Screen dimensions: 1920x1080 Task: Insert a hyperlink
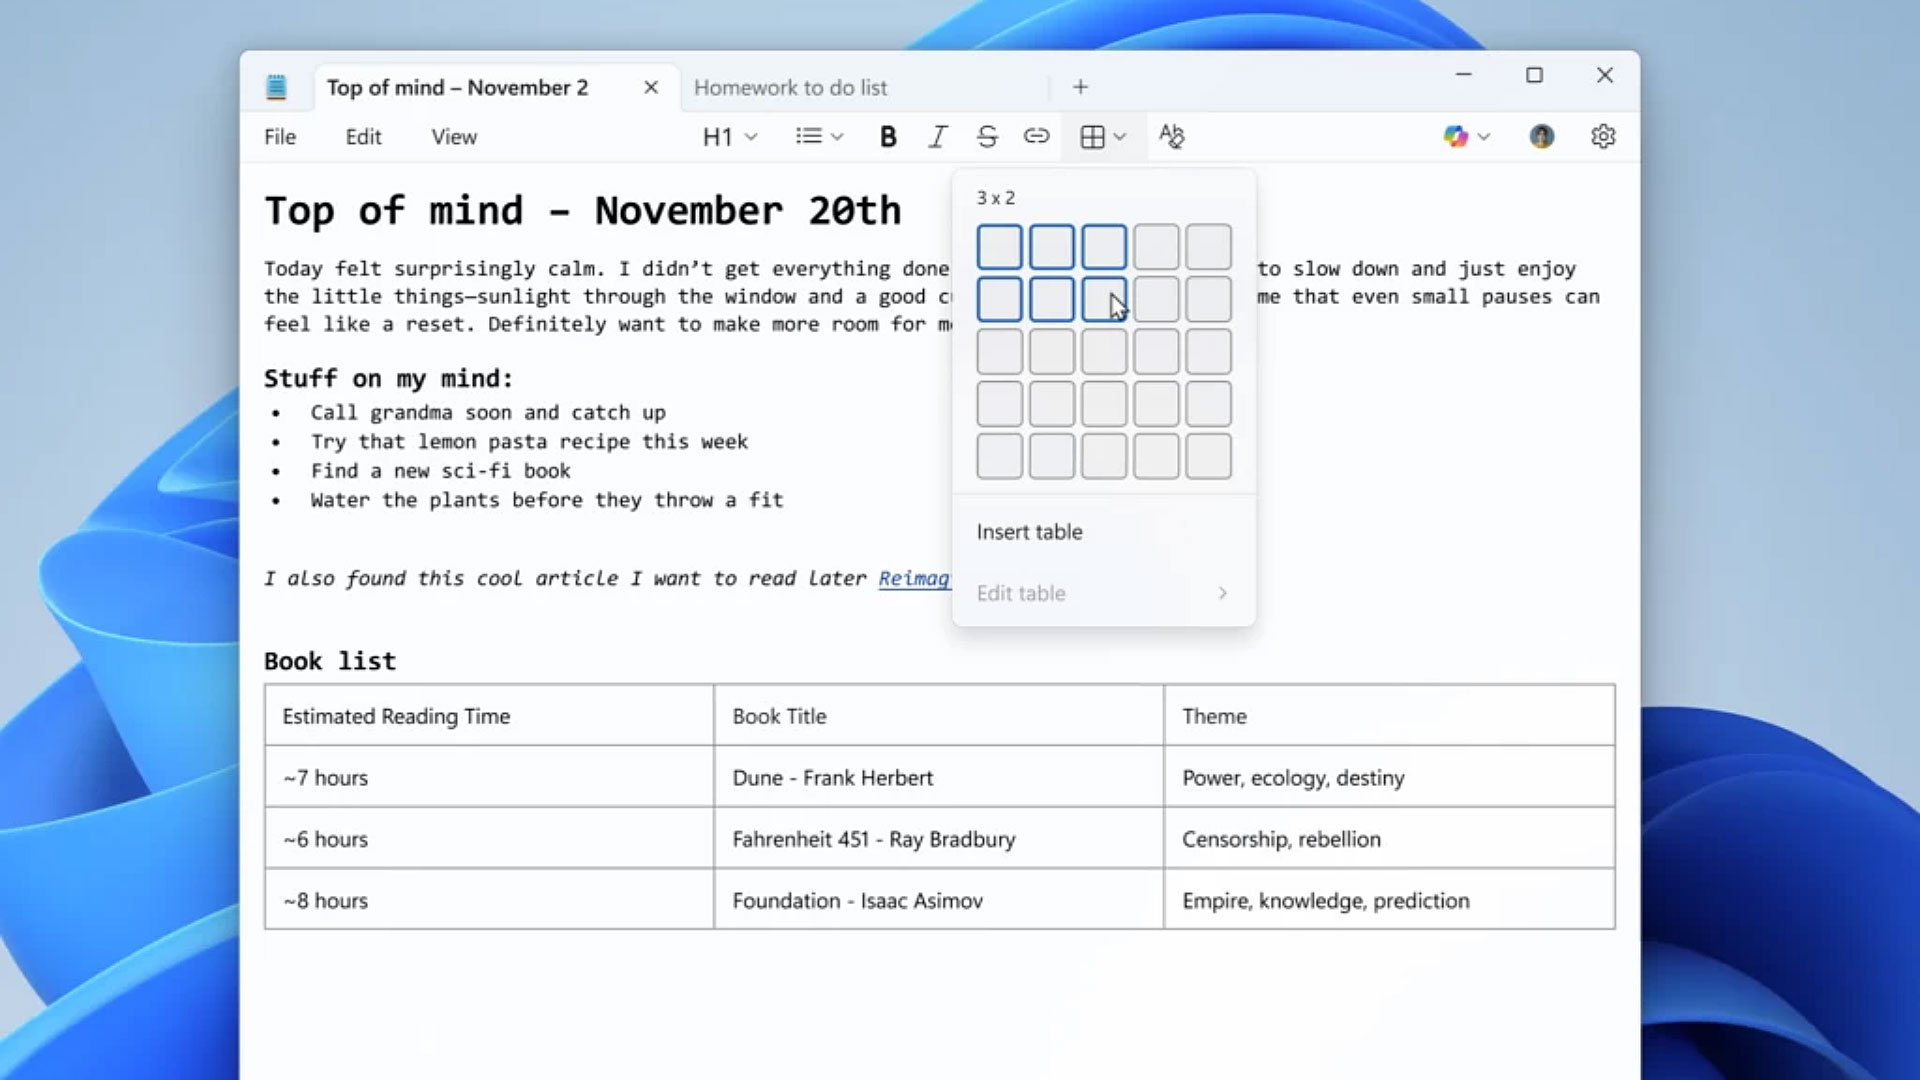(1036, 137)
